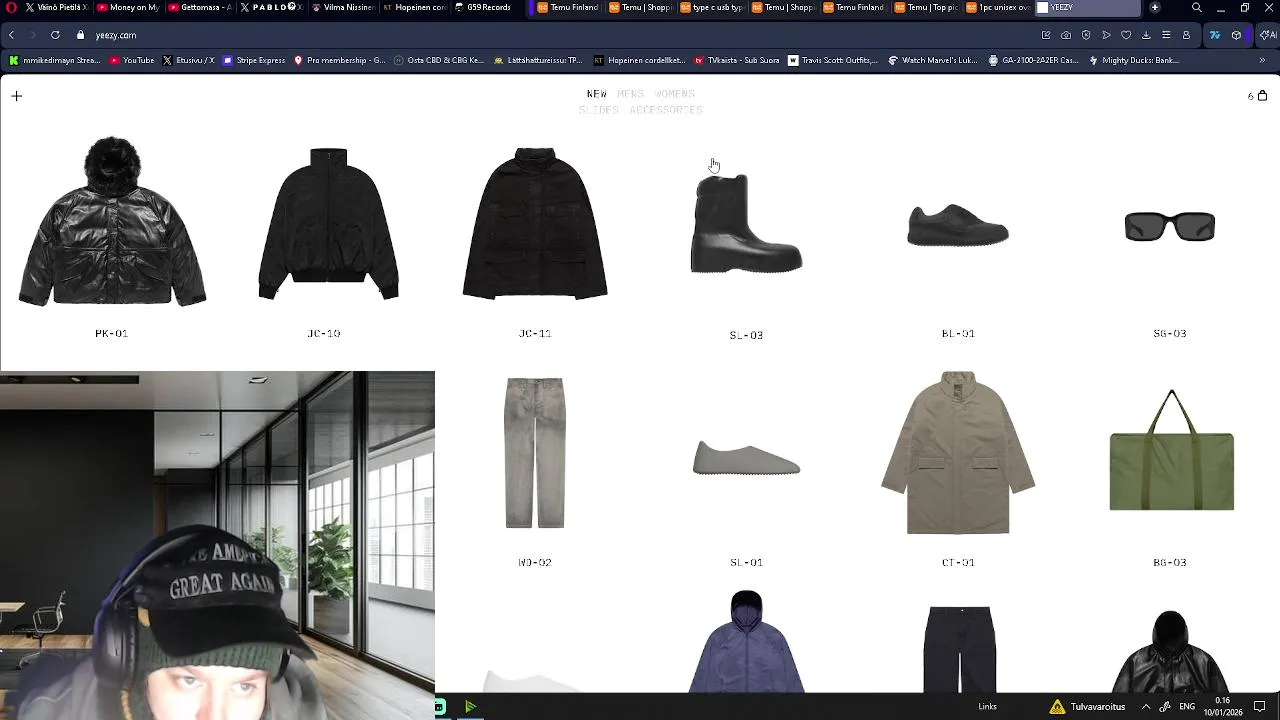Switch to 059 Records tab
Screen dimensions: 1280x720
pos(485,7)
